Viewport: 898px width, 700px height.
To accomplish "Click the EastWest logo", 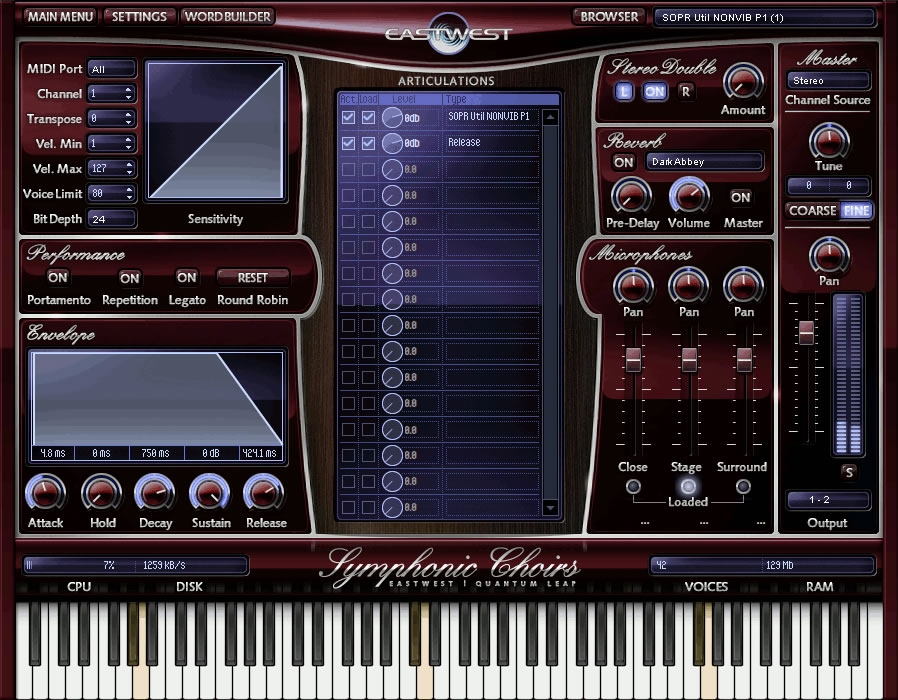I will tap(448, 33).
